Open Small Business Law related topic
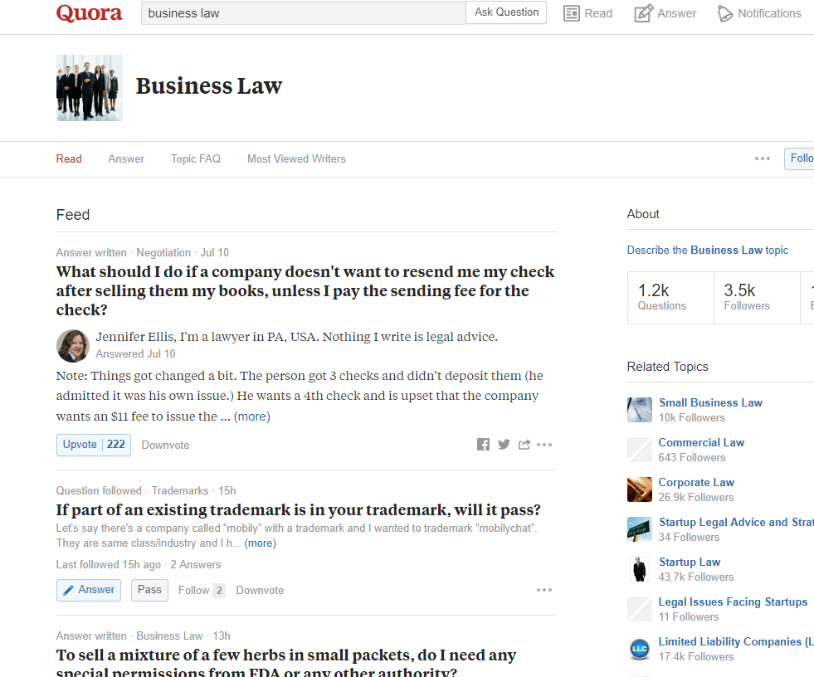 pyautogui.click(x=710, y=403)
